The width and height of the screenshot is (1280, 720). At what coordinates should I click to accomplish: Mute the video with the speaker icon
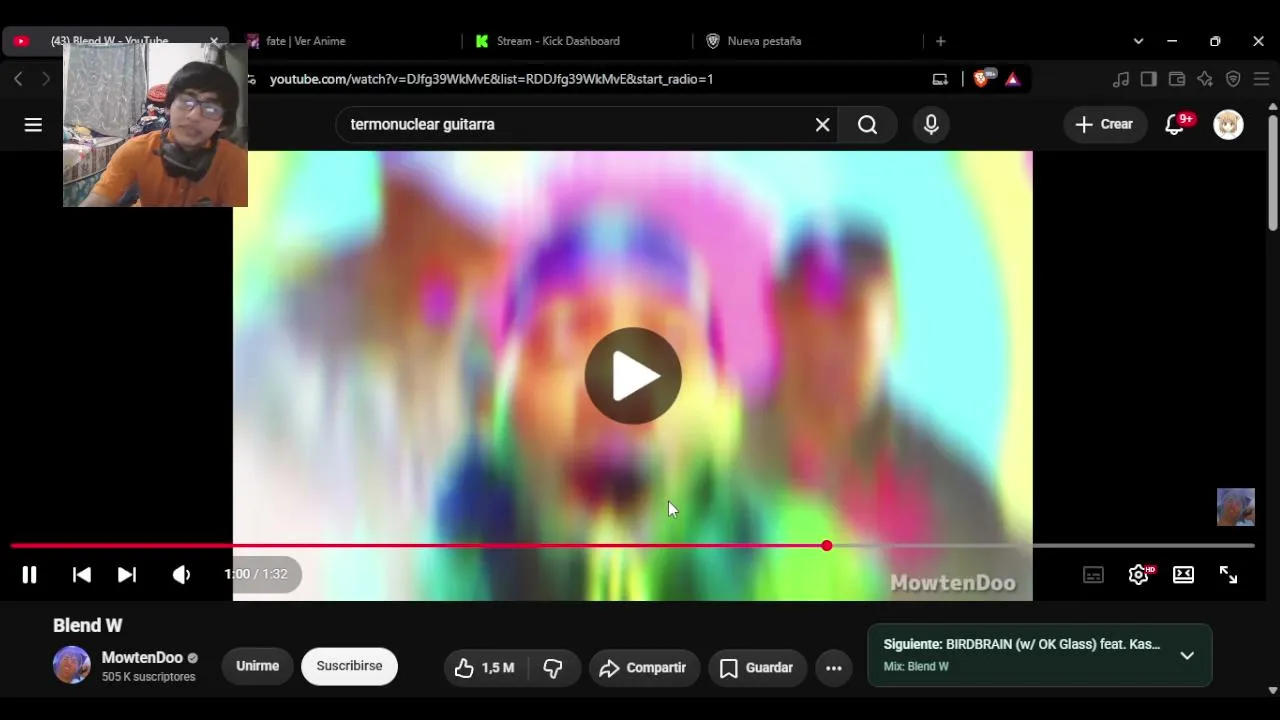pyautogui.click(x=181, y=575)
